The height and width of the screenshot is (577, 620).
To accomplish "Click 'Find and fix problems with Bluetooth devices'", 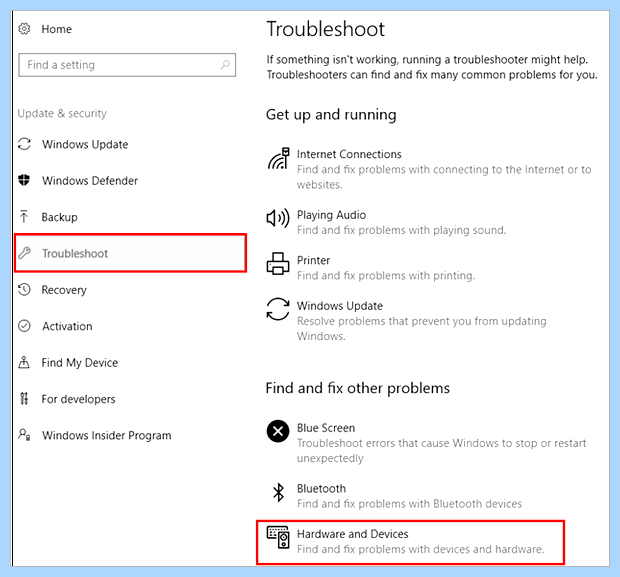I will click(x=409, y=504).
